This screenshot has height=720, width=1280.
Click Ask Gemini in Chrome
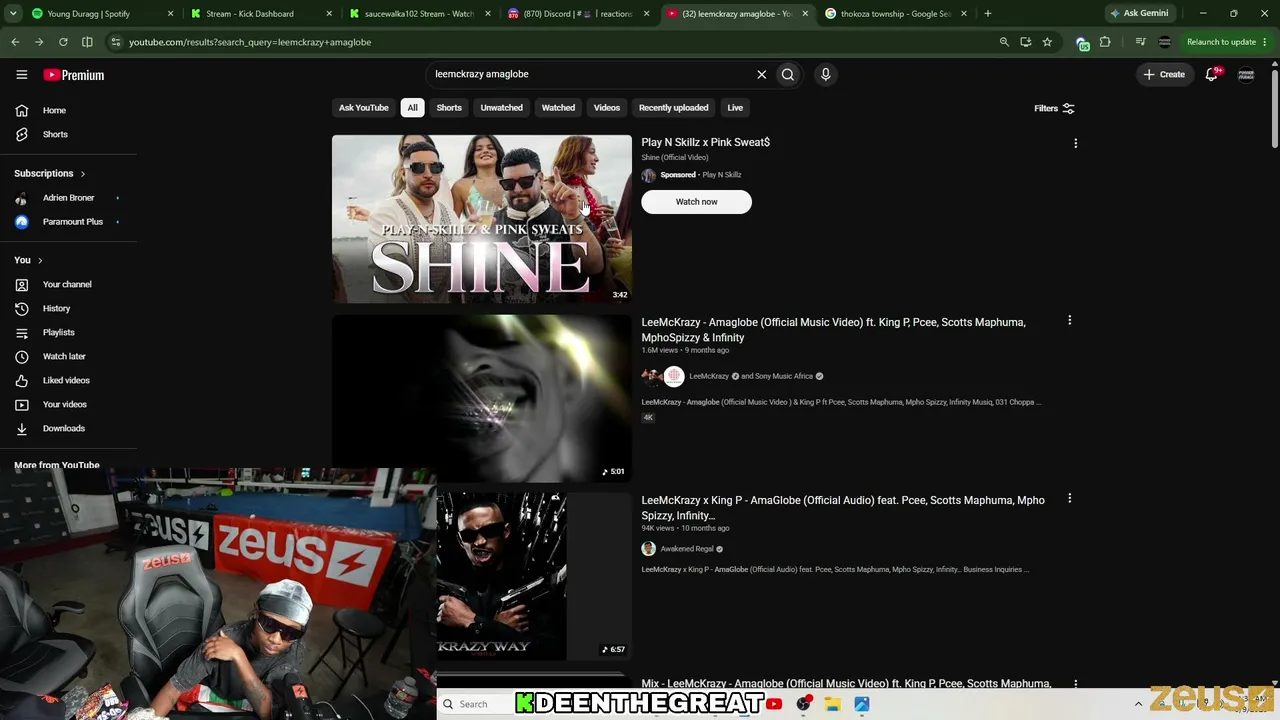(1138, 14)
